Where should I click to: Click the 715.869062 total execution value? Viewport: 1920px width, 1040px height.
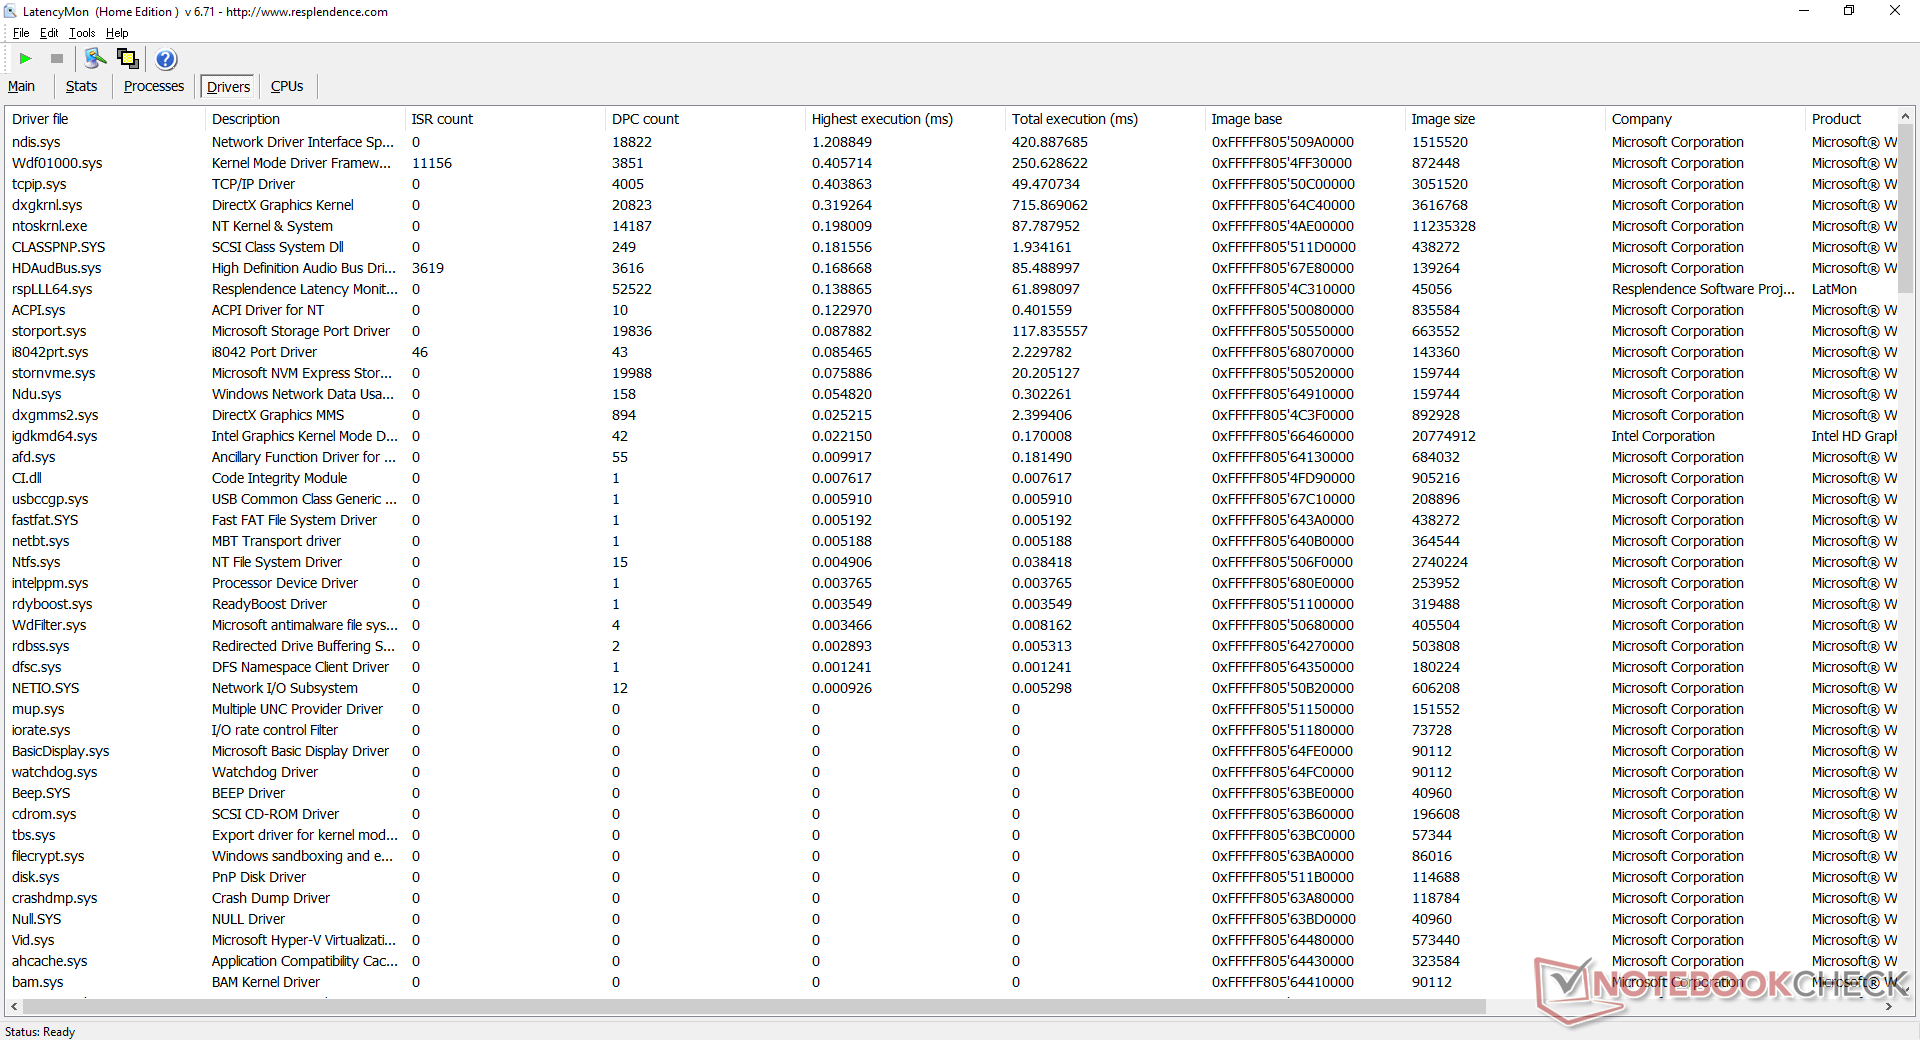pos(1049,205)
